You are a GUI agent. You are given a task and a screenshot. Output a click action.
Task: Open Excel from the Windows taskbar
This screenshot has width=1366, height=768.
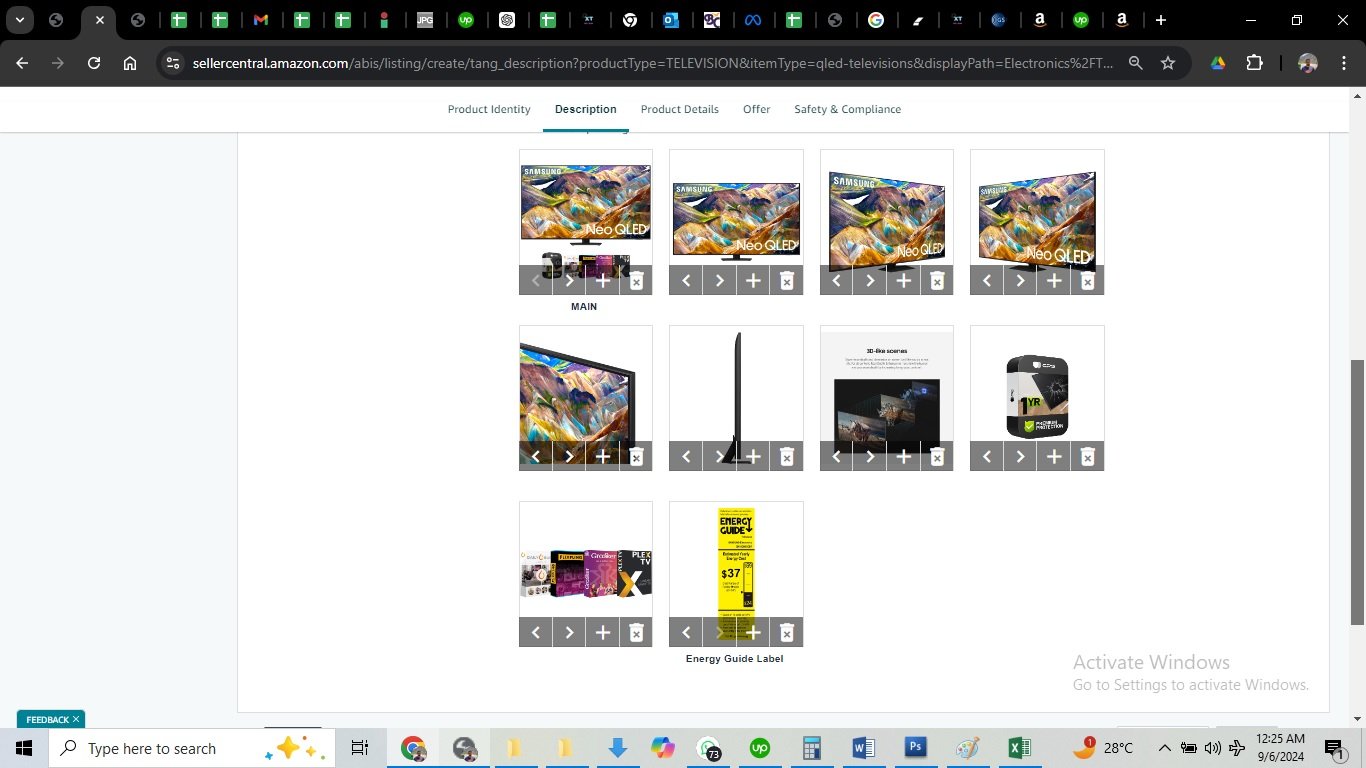pos(1019,748)
